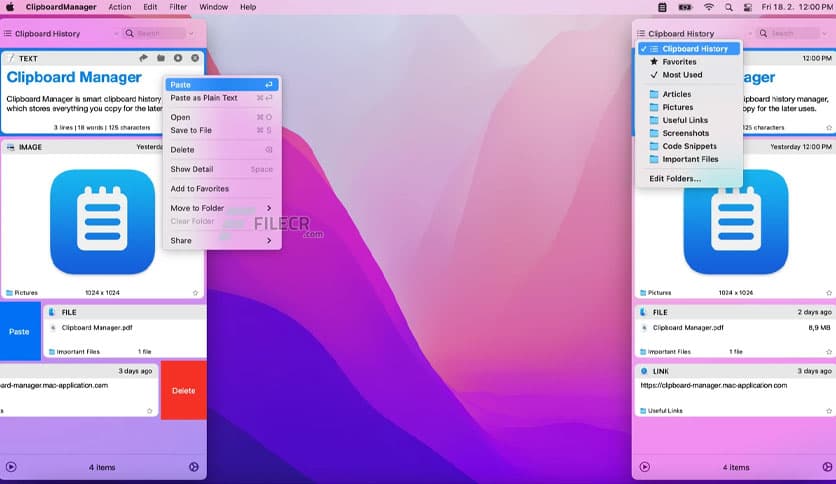Screen dimensions: 836x484
Task: Click the pencil icon next to the TEXT label
Action: 11,59
